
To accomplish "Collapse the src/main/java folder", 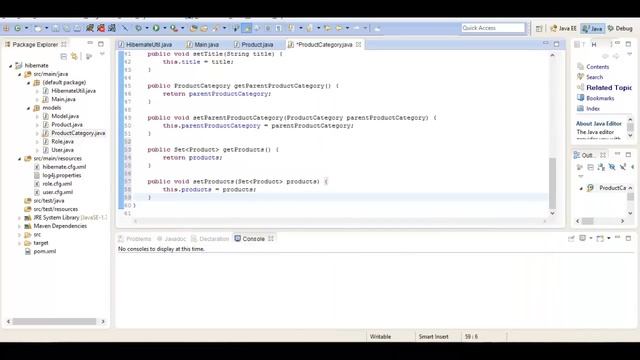I will tap(20, 74).
